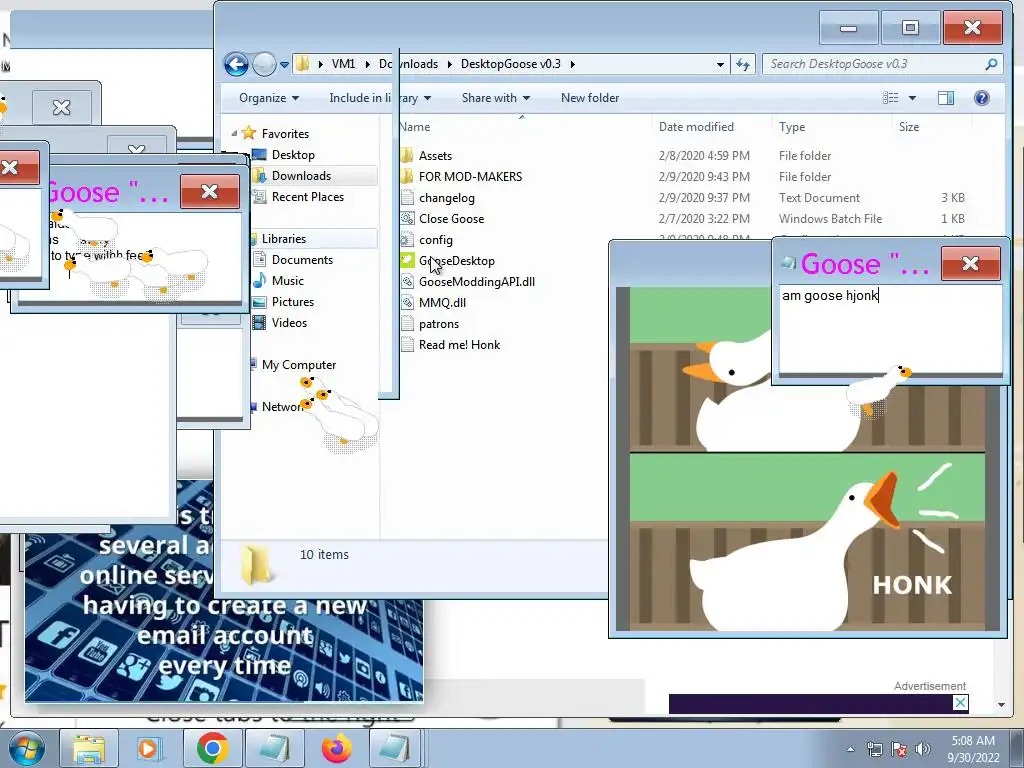This screenshot has height=768, width=1024.
Task: Select My Computer in the navigation pane
Action: (298, 365)
